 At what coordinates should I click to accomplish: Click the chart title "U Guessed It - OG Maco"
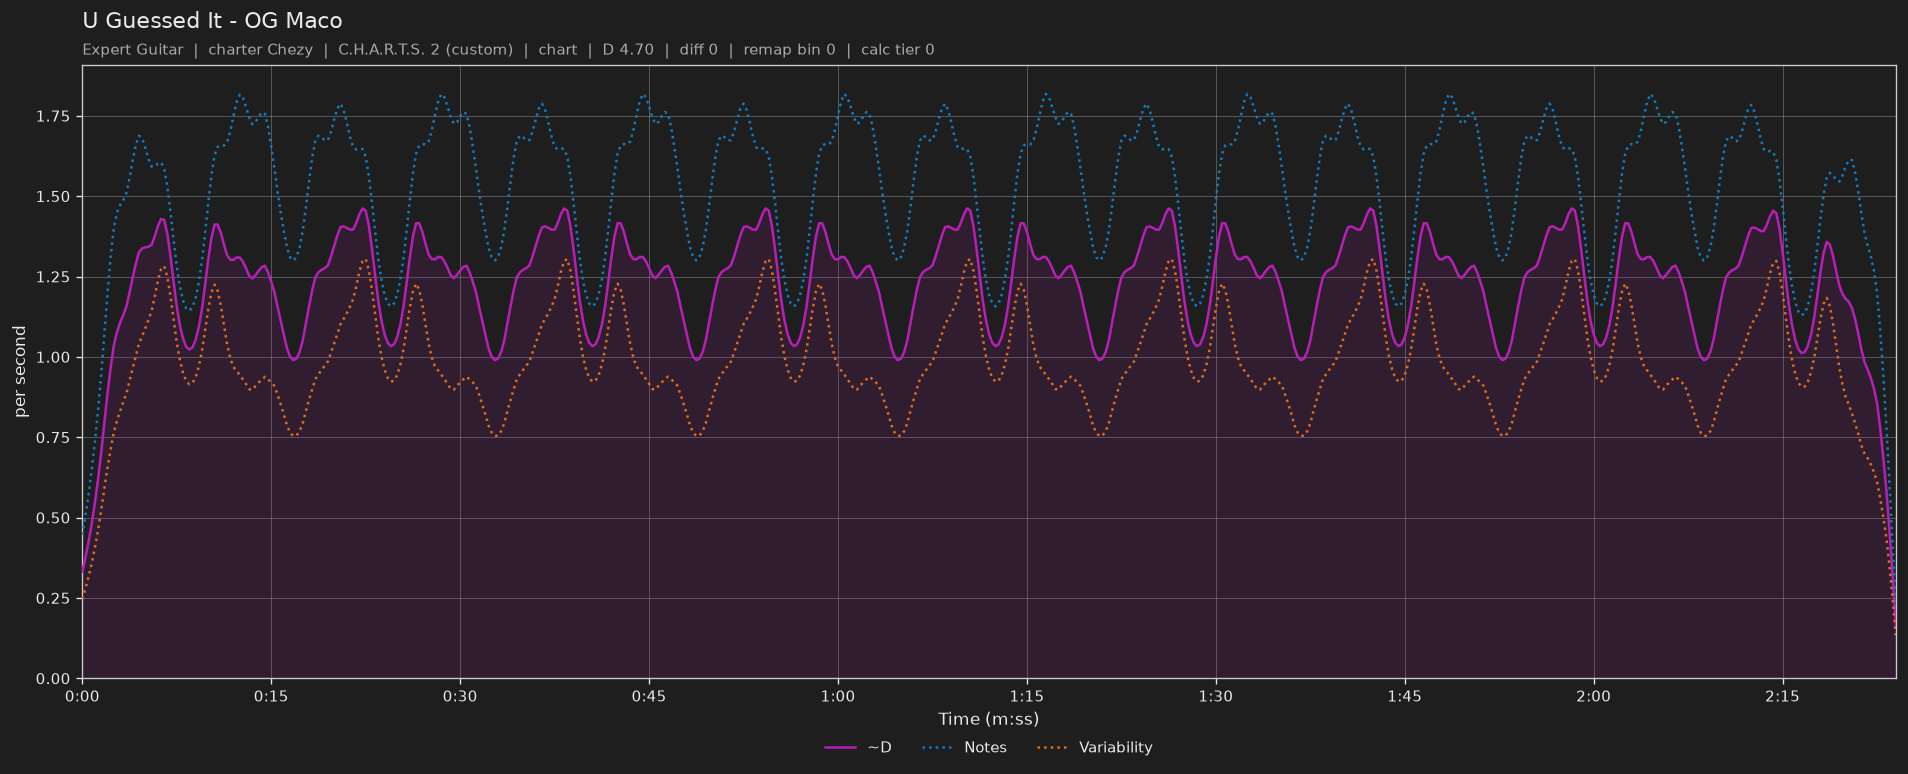click(x=212, y=21)
